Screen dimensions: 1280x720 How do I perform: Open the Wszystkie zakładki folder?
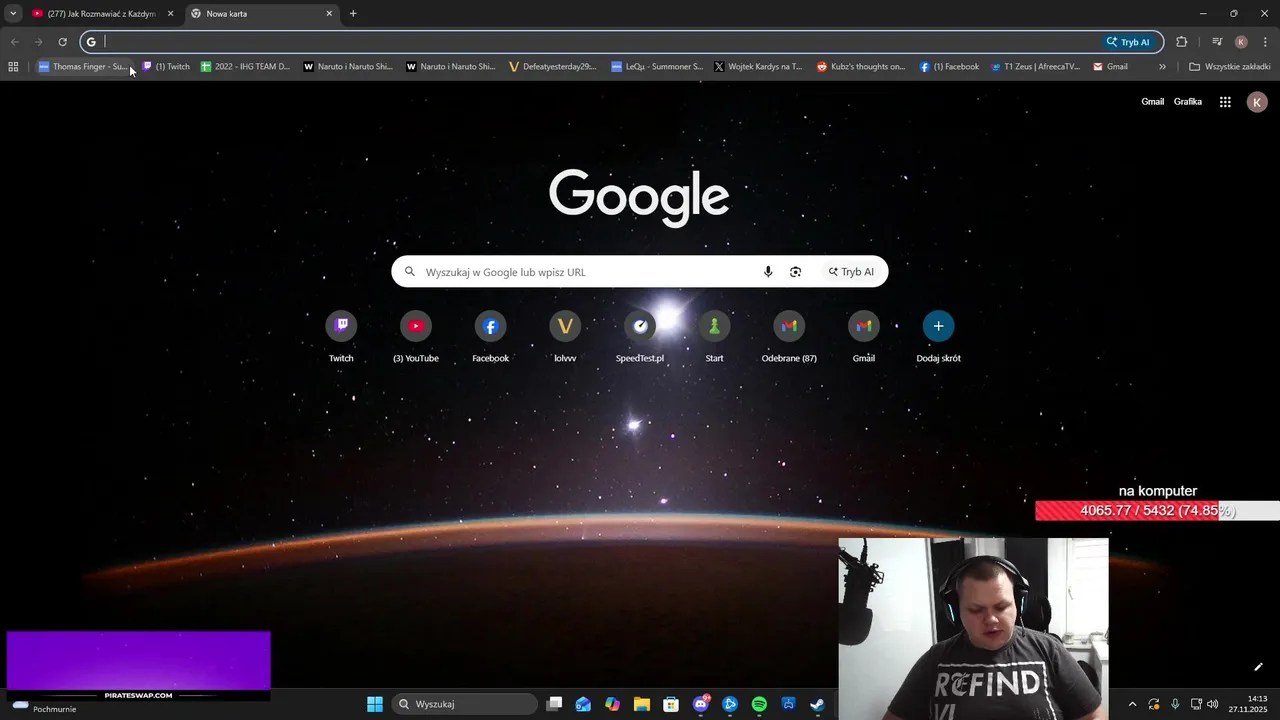point(1230,67)
